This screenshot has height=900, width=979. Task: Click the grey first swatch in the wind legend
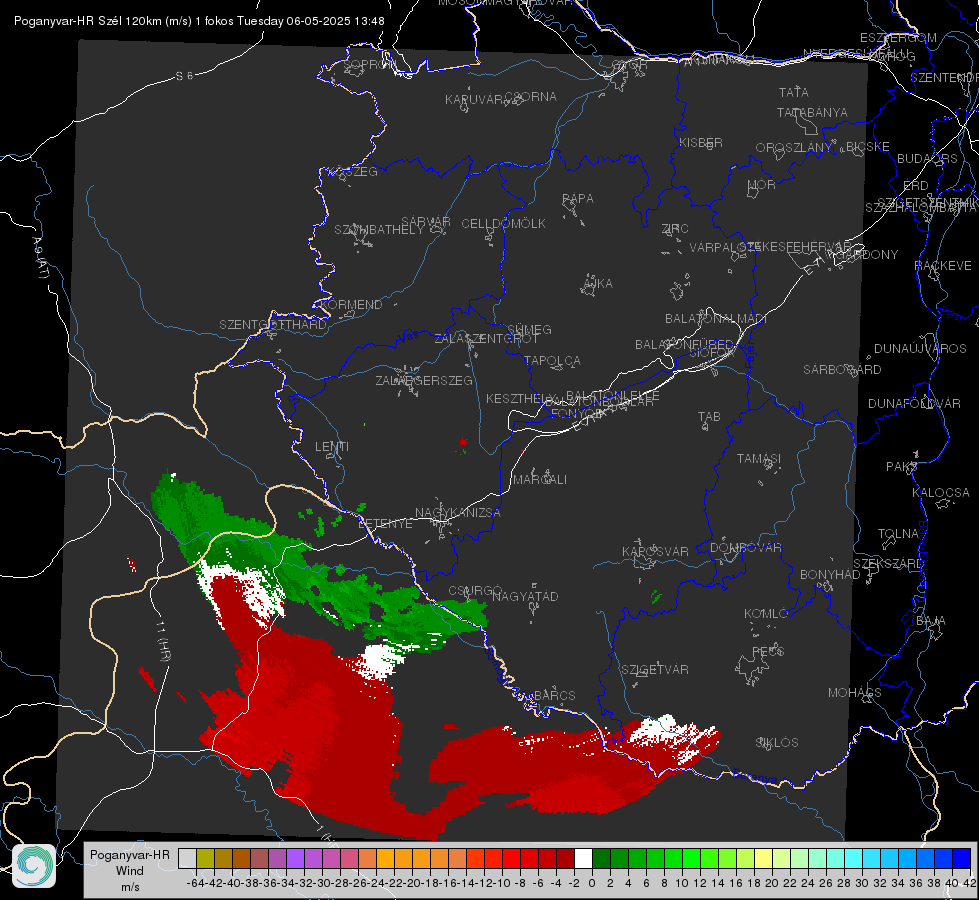point(187,859)
